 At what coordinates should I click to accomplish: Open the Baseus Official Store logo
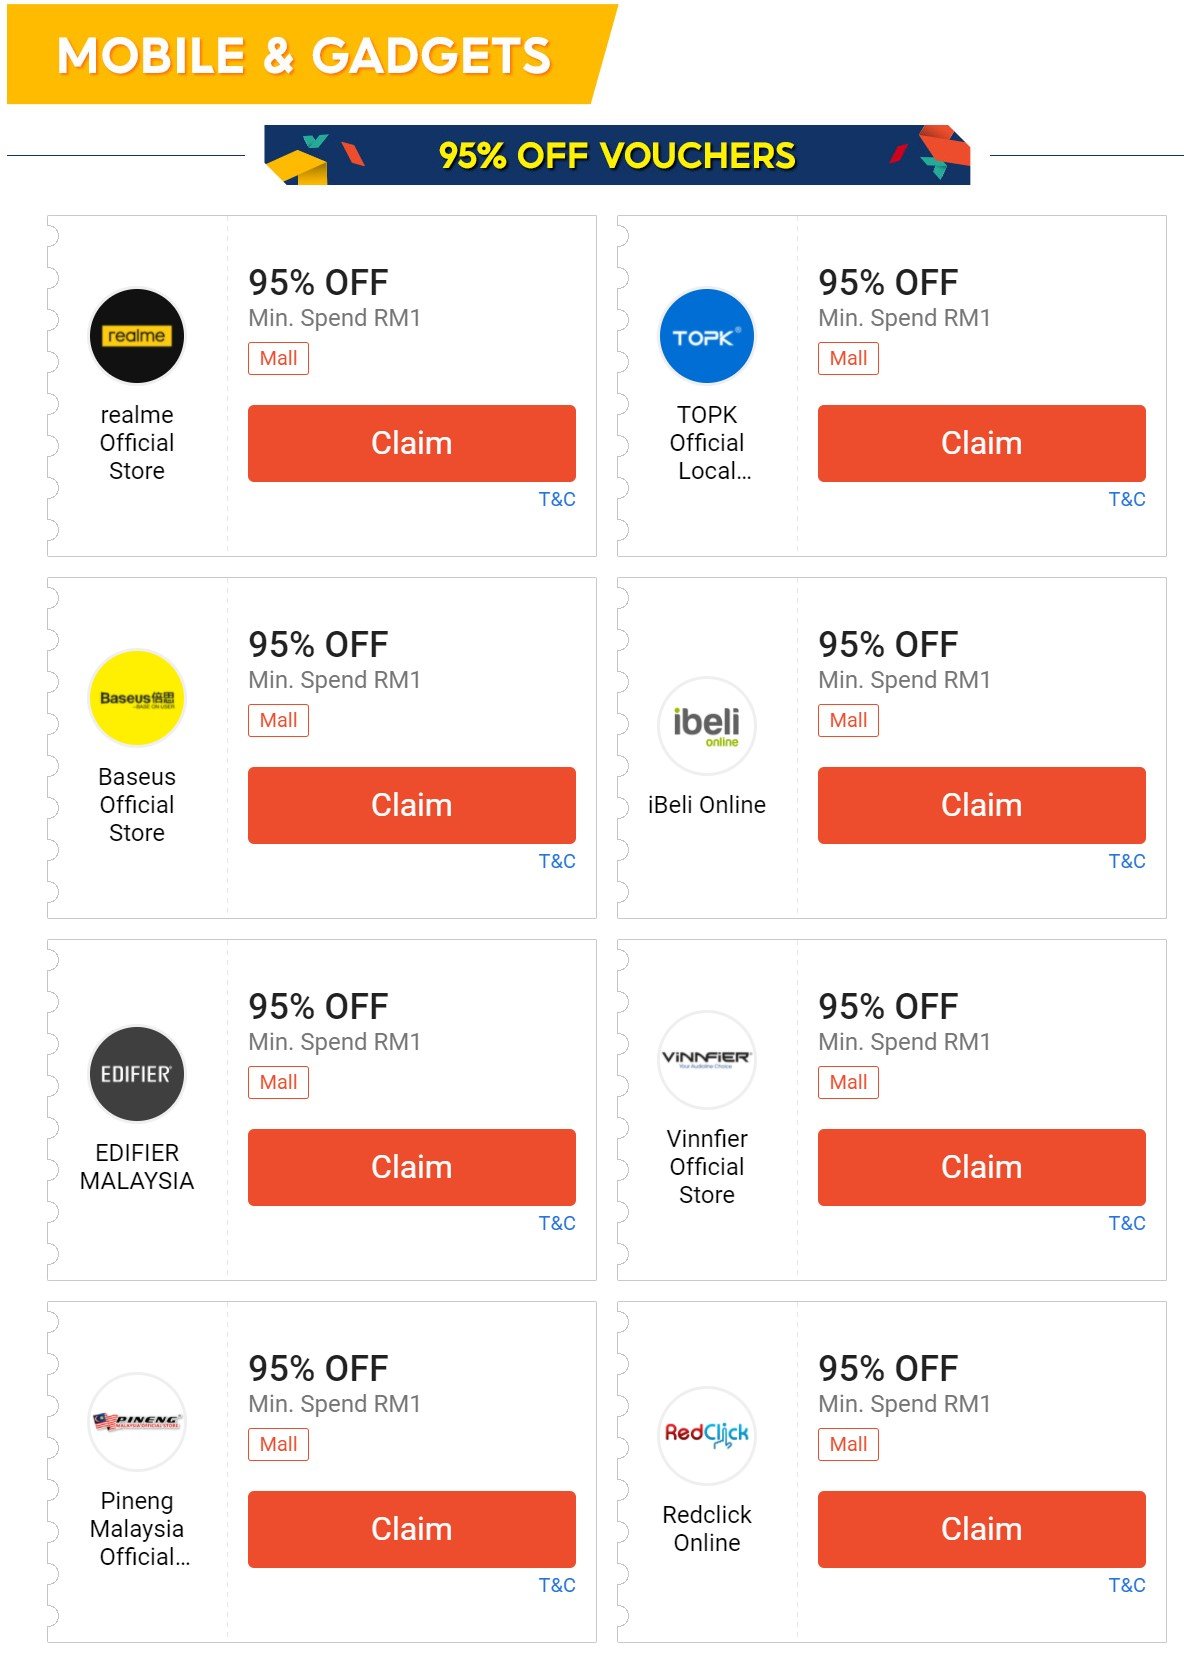(136, 699)
